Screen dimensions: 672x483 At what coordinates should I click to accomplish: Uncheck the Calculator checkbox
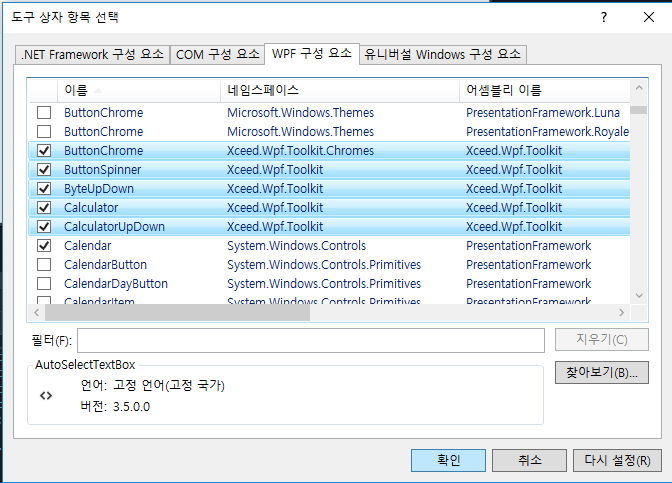point(44,207)
